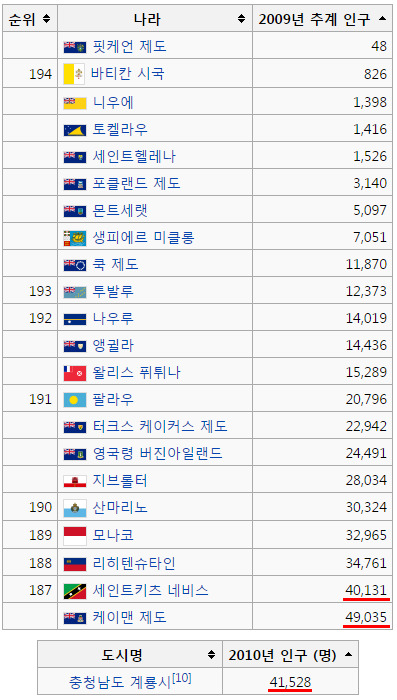The width and height of the screenshot is (397, 700).
Task: Open the 터크스 케이커스 제도 link
Action: point(160,427)
